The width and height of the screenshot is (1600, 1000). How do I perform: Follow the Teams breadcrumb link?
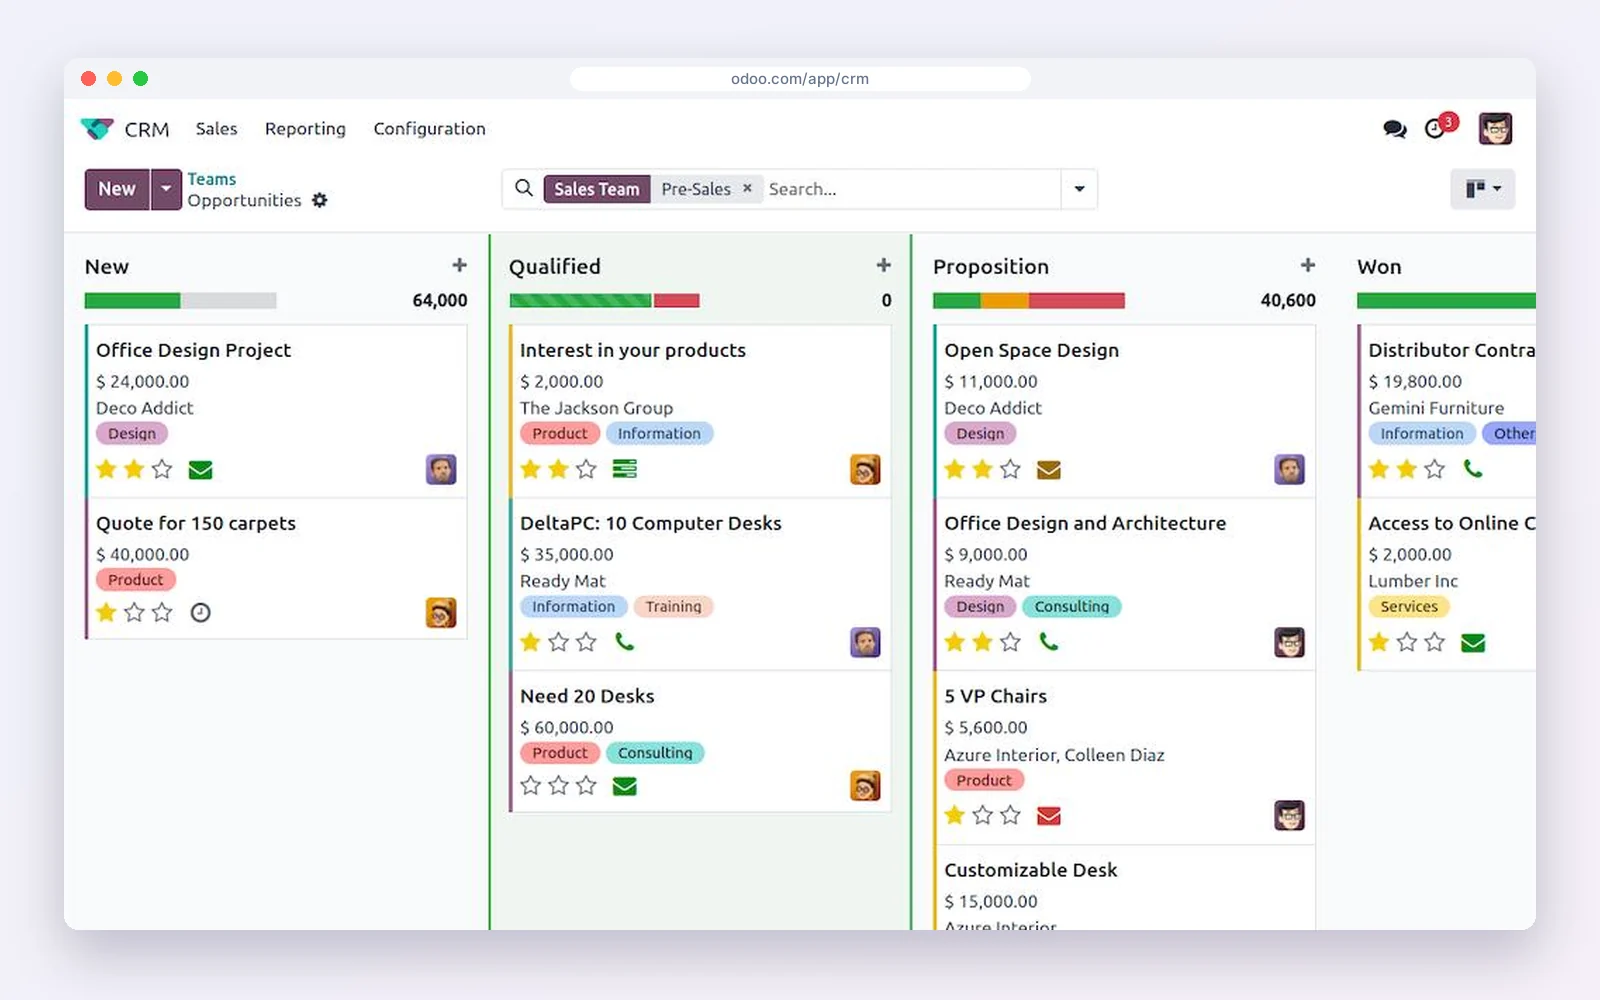click(212, 179)
